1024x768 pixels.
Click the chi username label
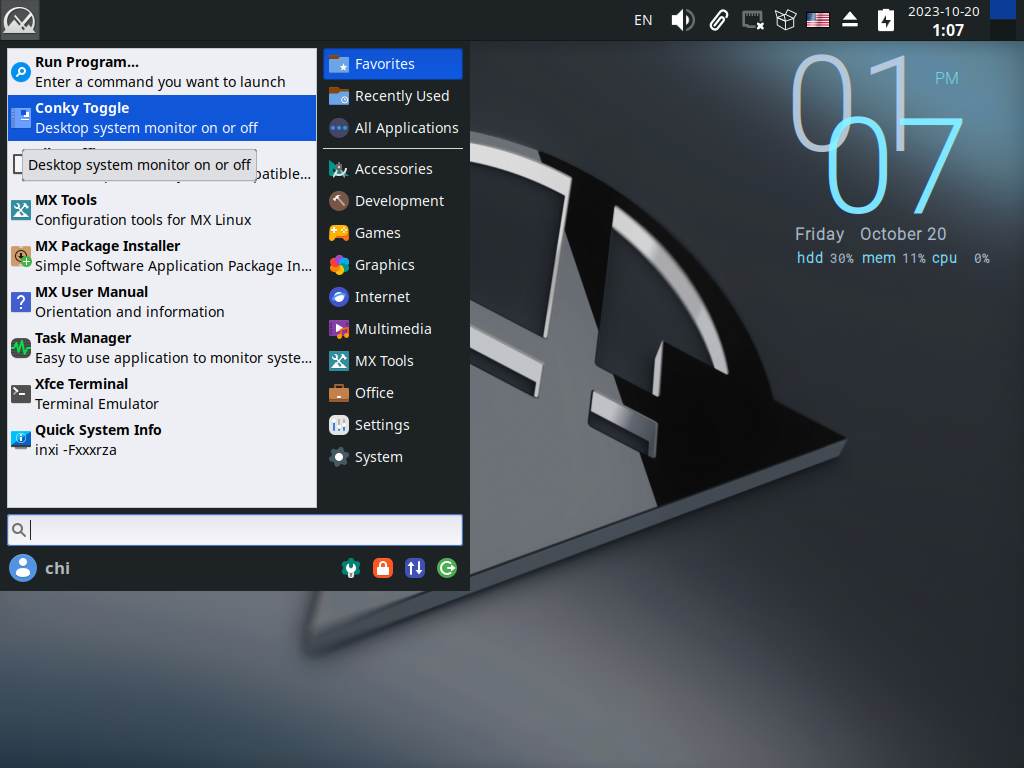[x=57, y=568]
